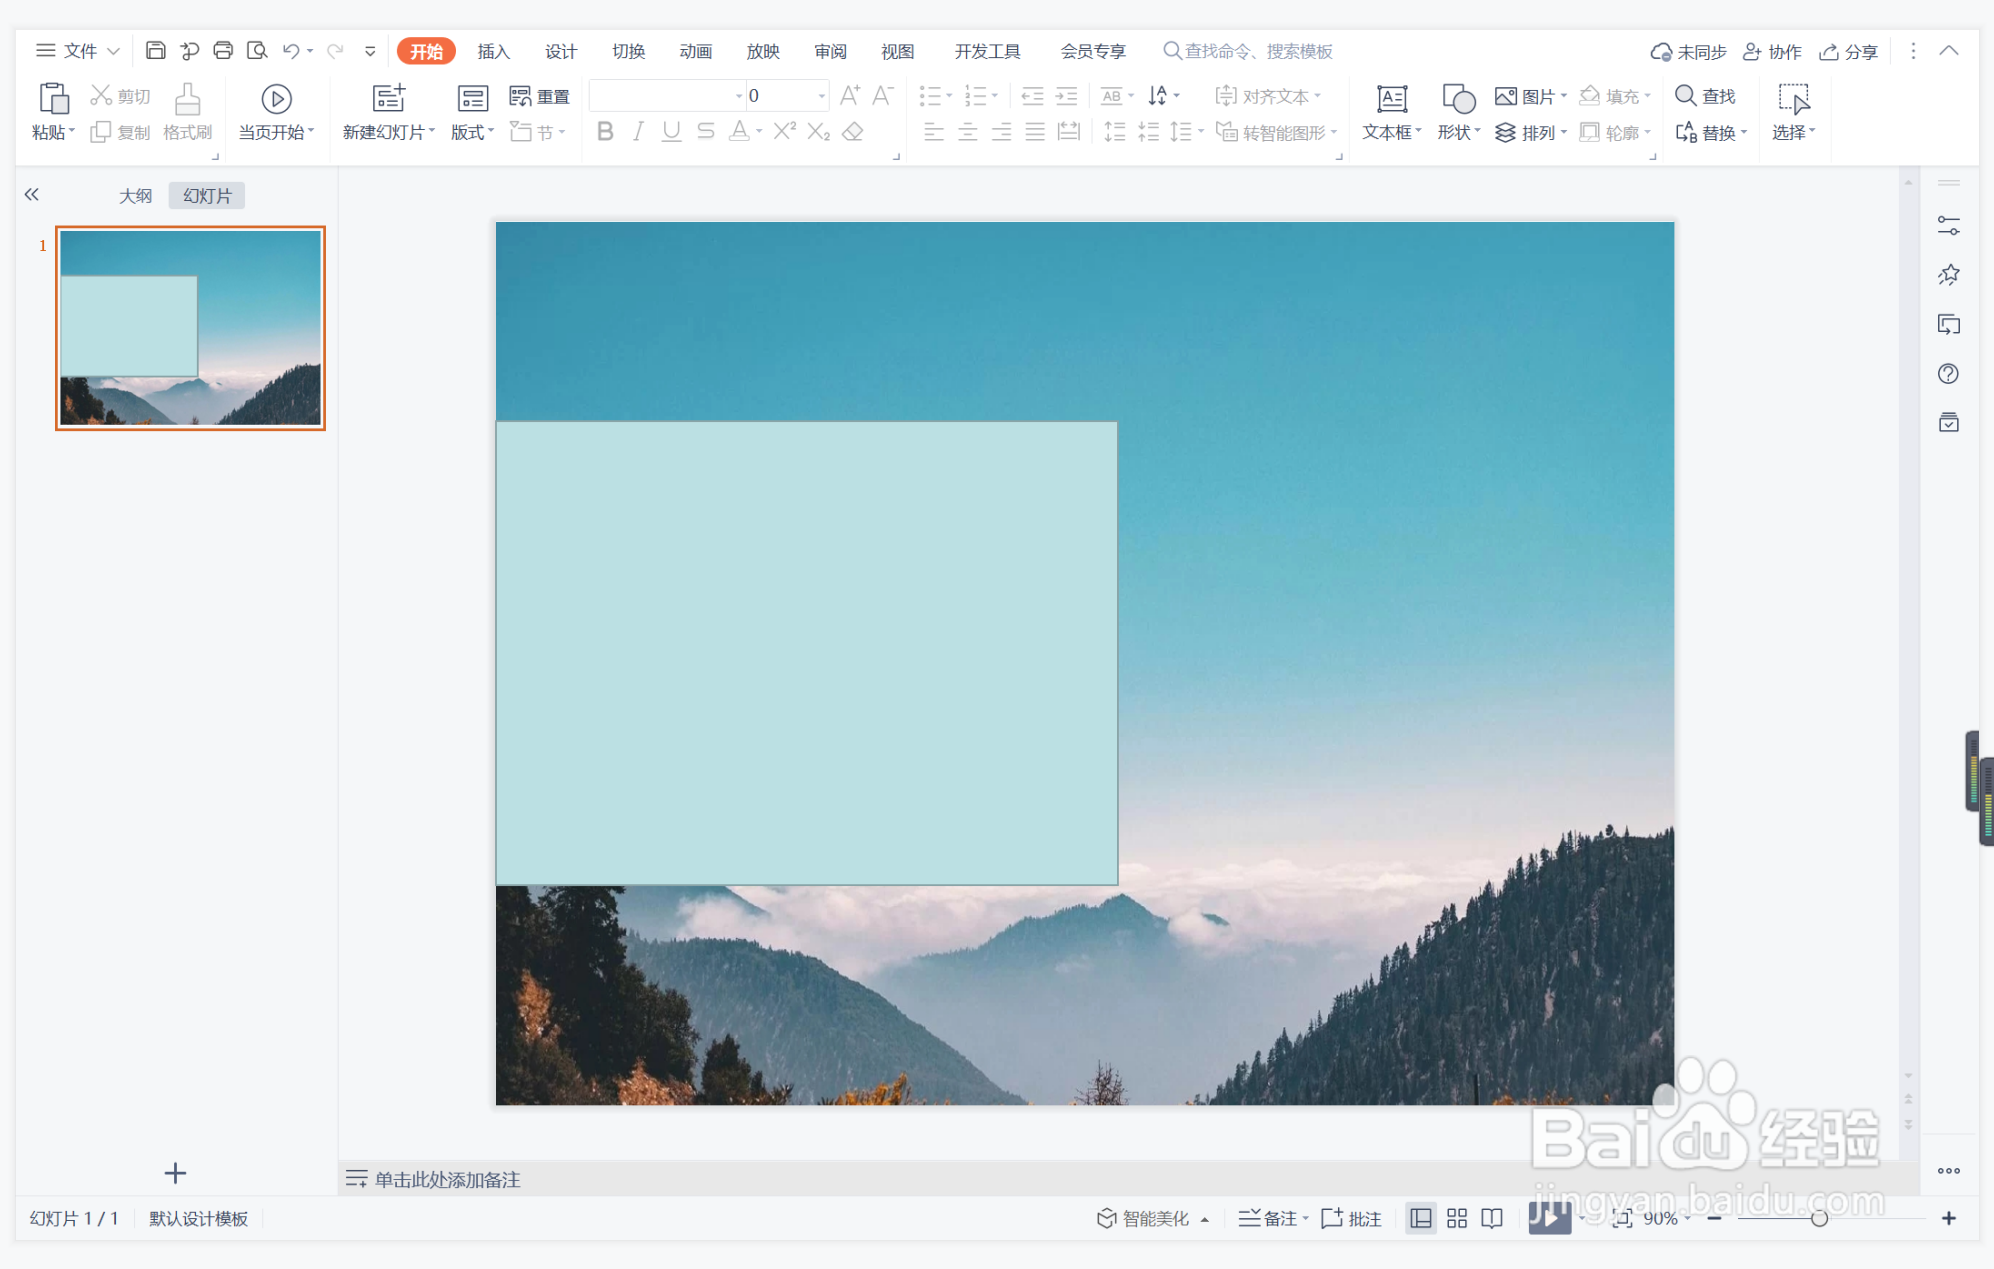Insert a text box via 文本框 icon
The height and width of the screenshot is (1269, 1994).
coord(1391,100)
